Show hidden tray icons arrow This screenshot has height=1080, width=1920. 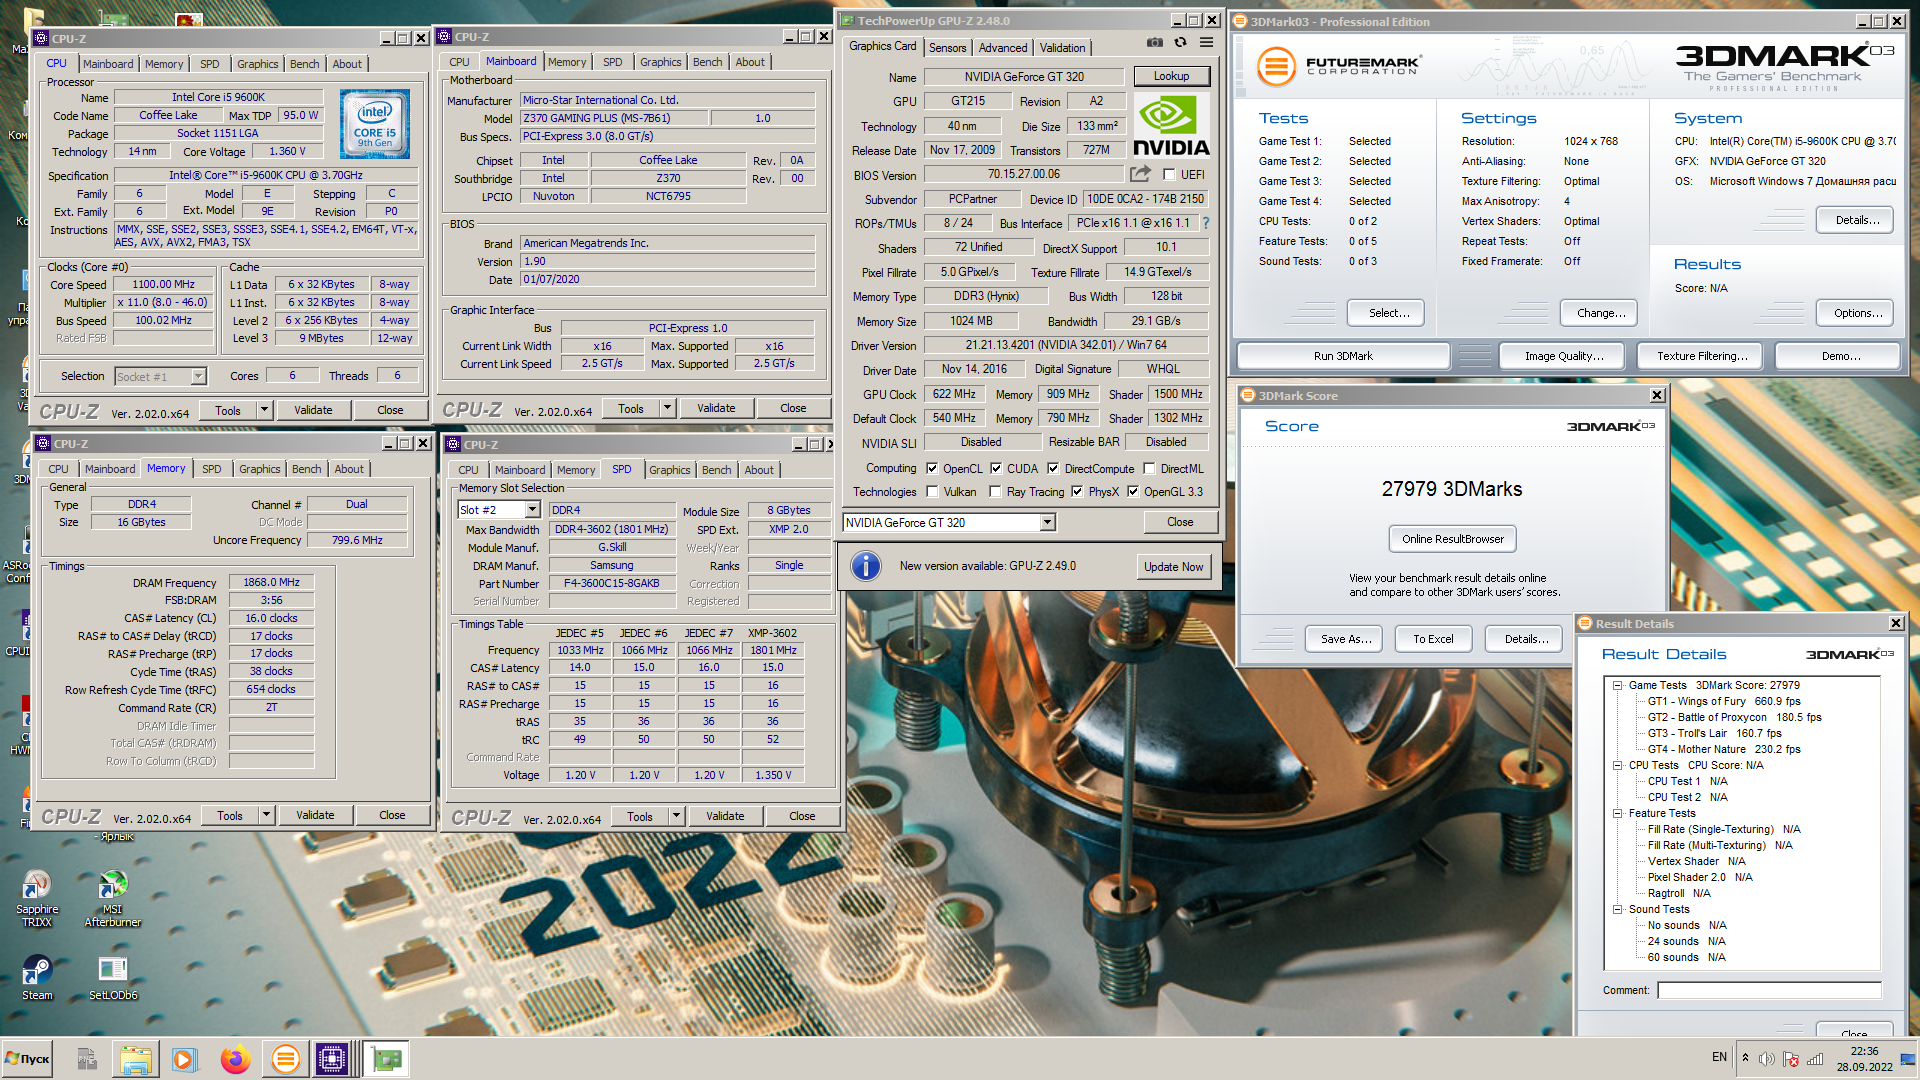[x=1745, y=1058]
